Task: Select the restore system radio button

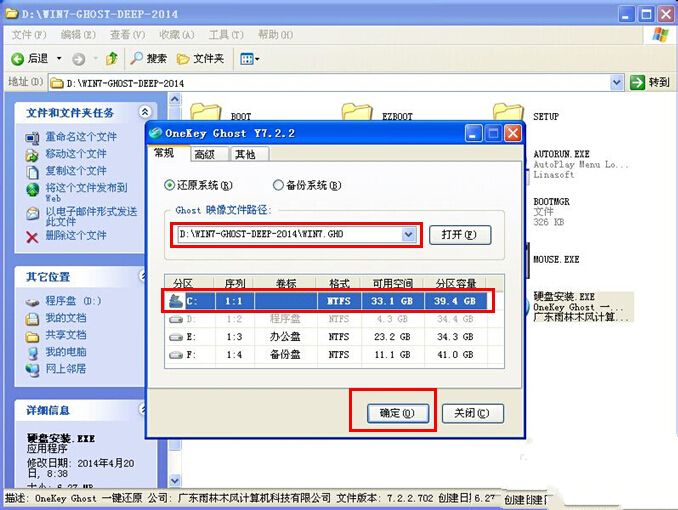Action: click(168, 185)
